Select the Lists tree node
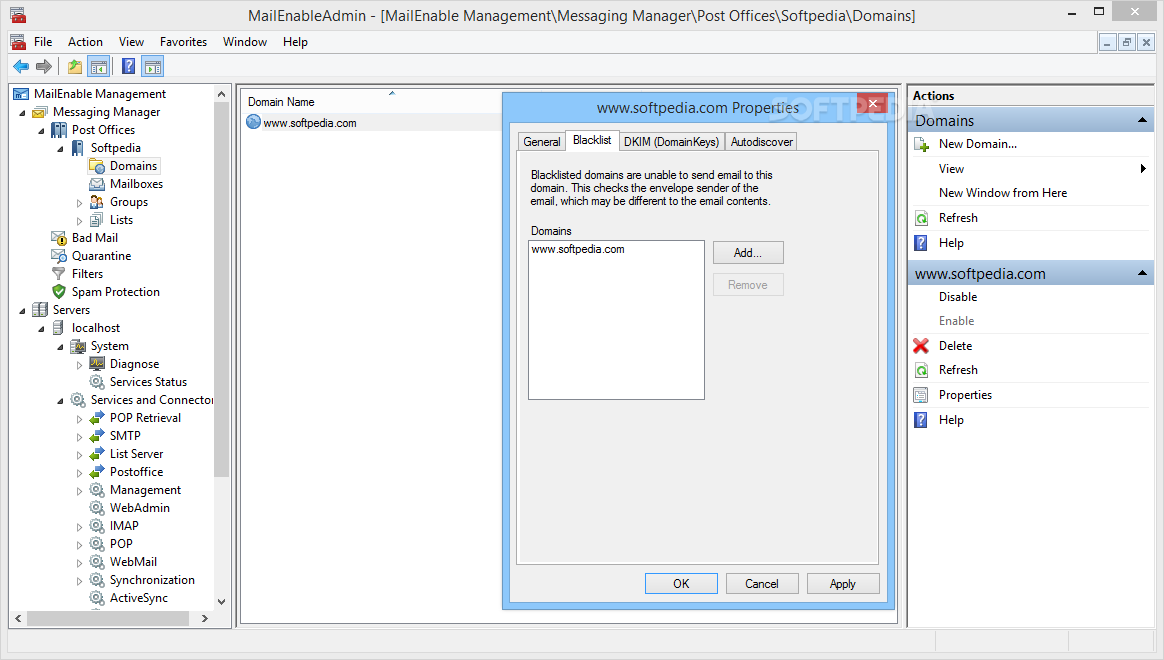The height and width of the screenshot is (660, 1164). [121, 220]
